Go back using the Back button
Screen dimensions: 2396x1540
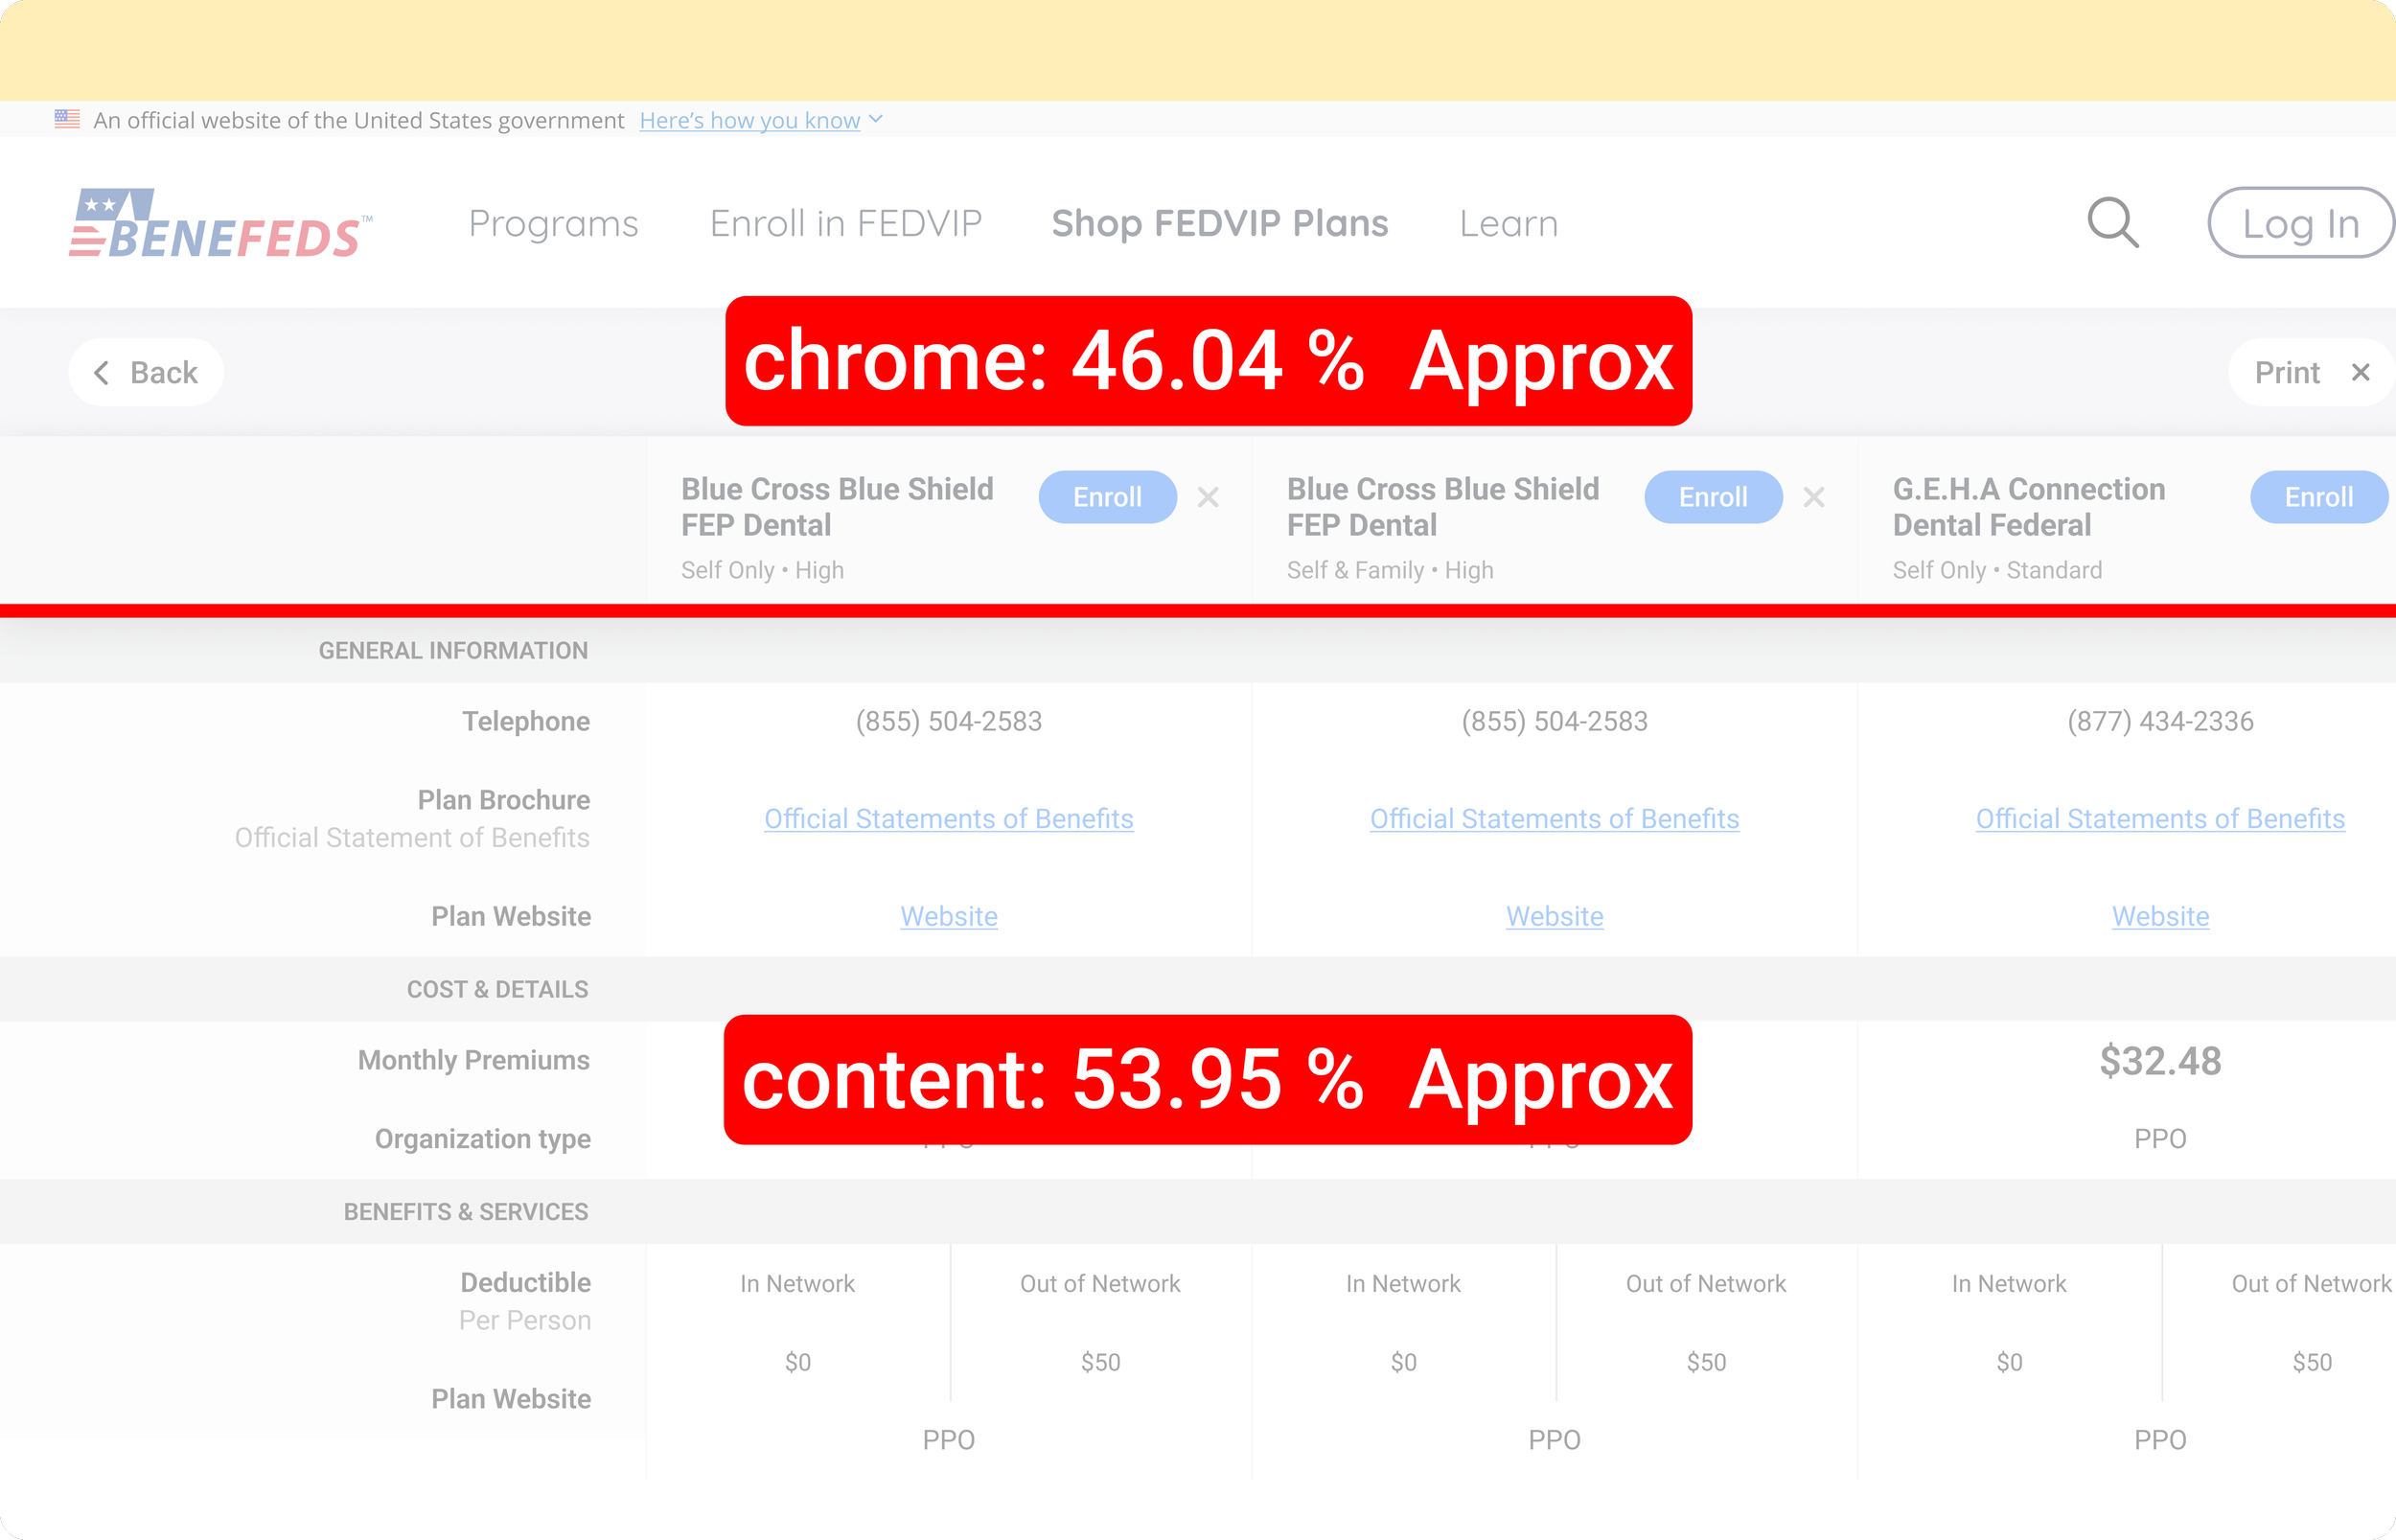pos(146,372)
